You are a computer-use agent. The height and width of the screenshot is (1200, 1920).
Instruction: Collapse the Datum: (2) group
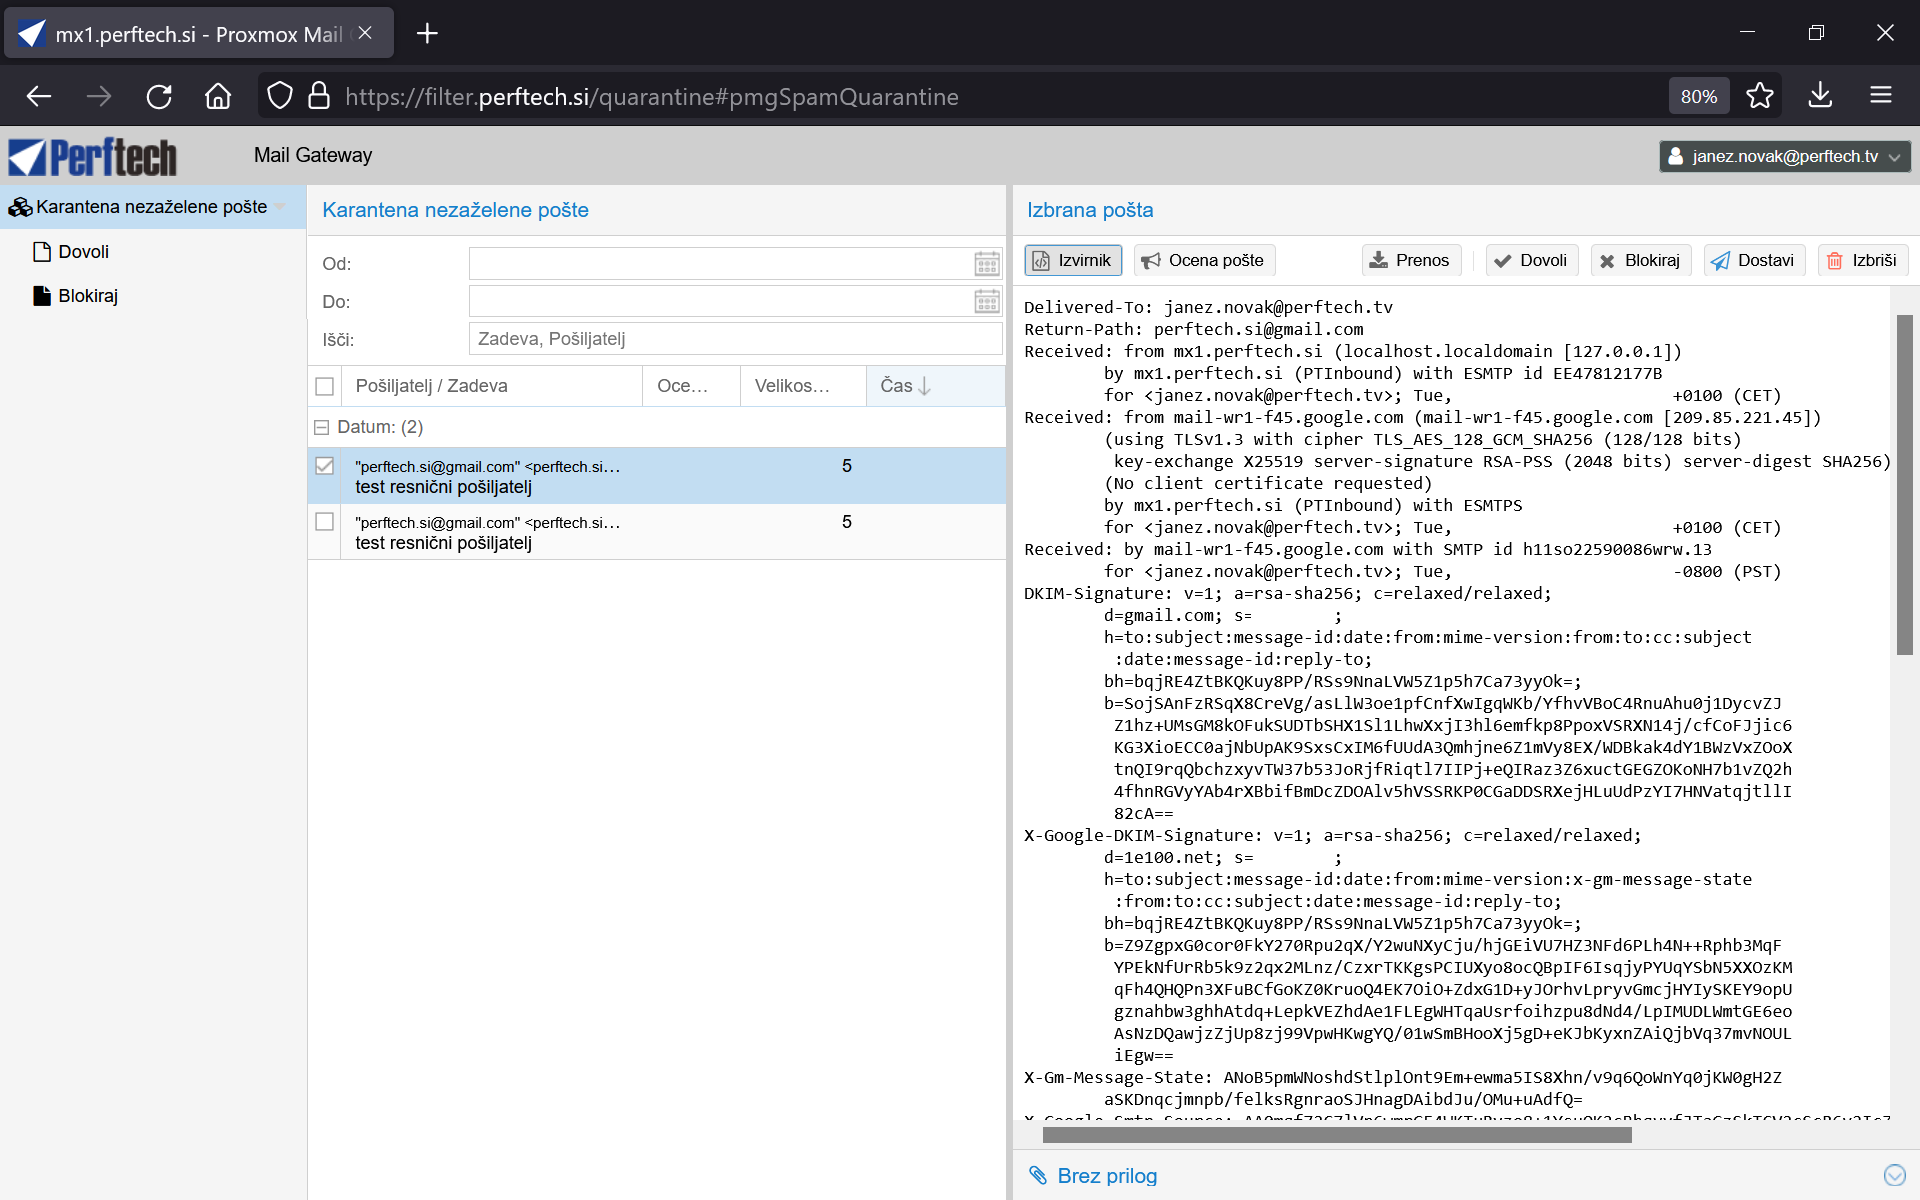[x=322, y=427]
